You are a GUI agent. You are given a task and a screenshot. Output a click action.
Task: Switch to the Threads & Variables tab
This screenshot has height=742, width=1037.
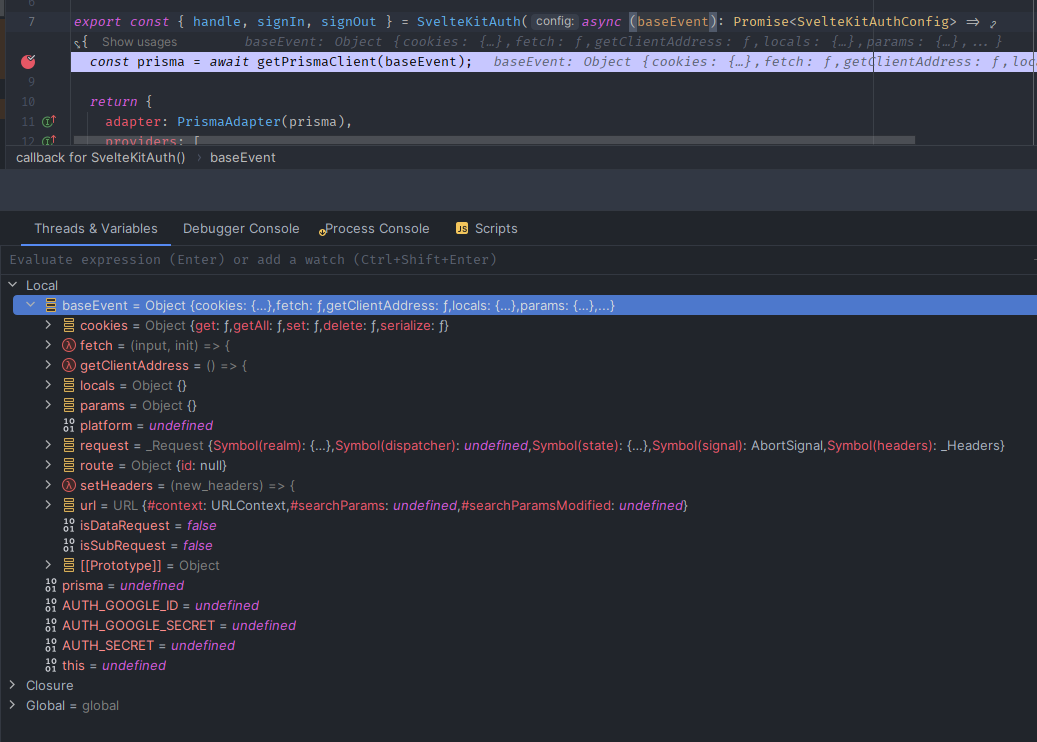(x=96, y=228)
